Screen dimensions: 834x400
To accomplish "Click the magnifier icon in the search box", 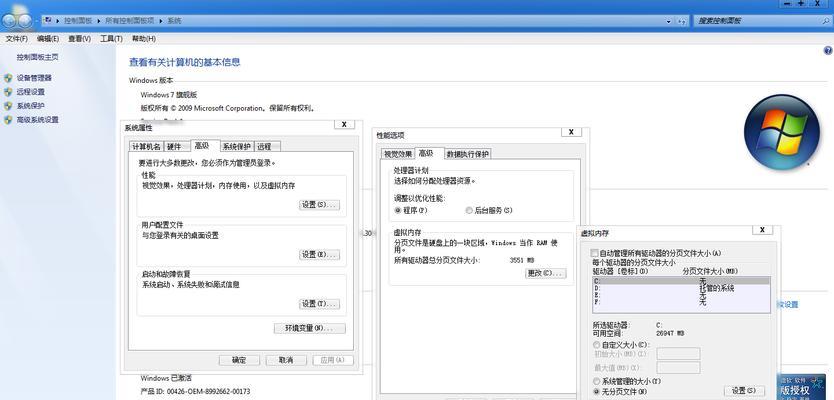I will coord(825,21).
